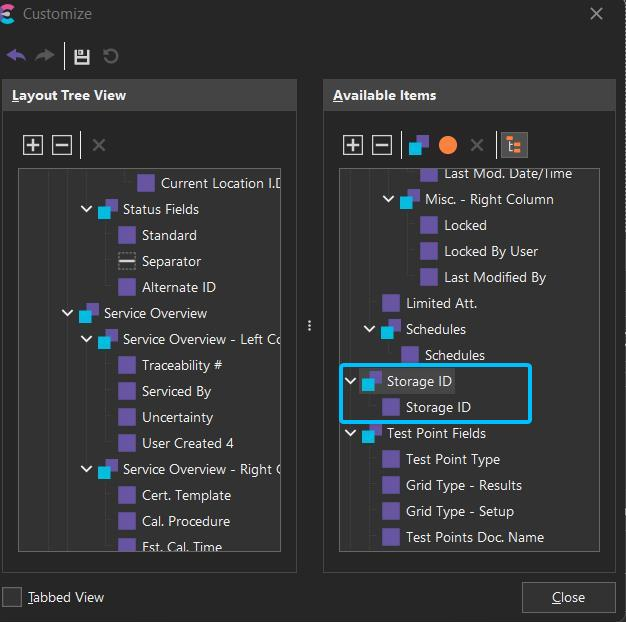Select the Traceability # item

pos(181,365)
